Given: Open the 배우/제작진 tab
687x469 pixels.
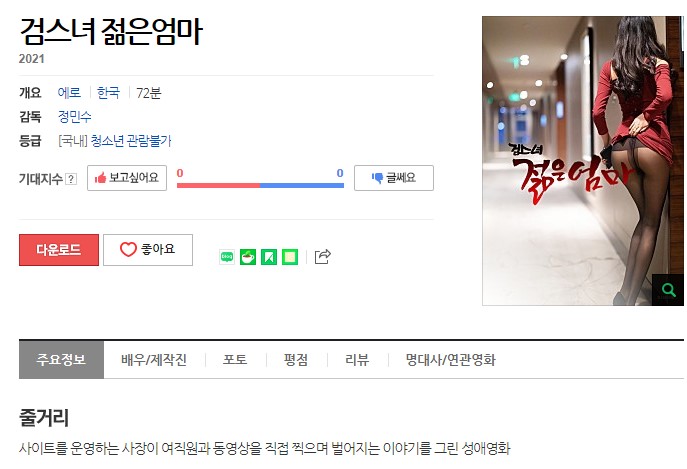Looking at the screenshot, I should pyautogui.click(x=154, y=360).
